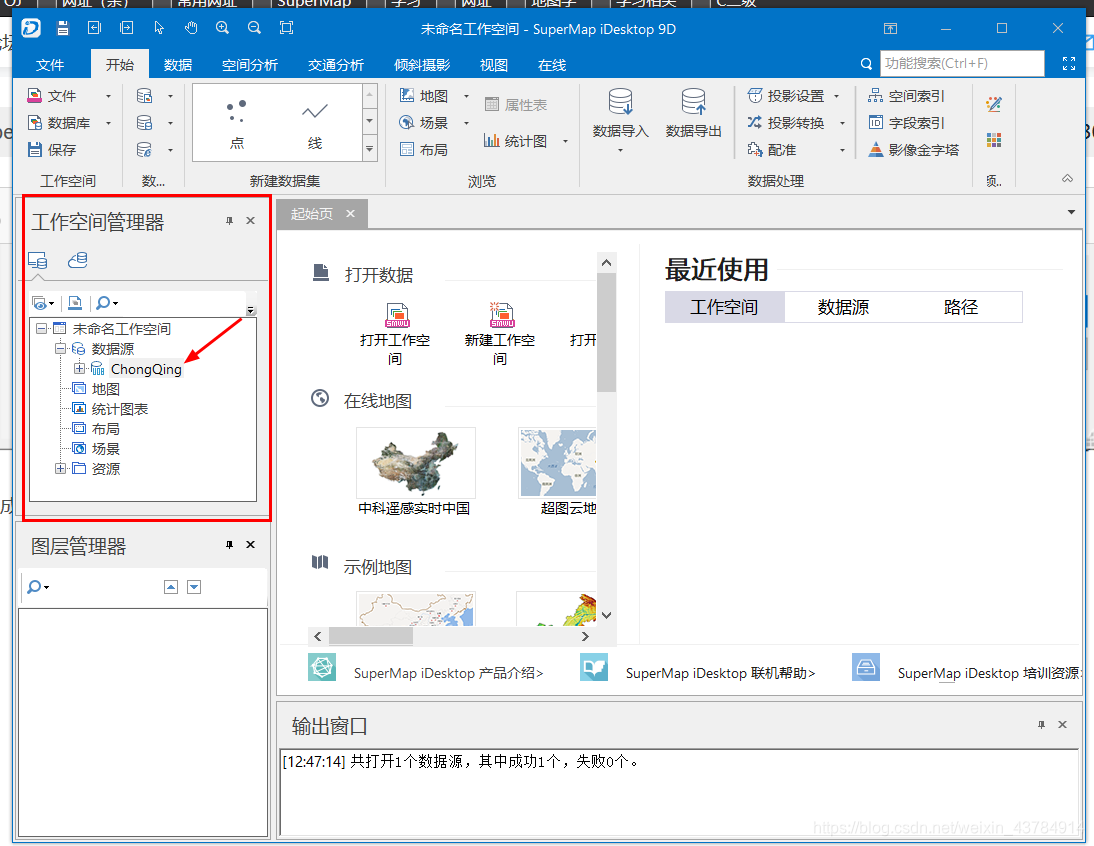The image size is (1094, 846).
Task: Switch to the 倾斜摄影 ribbon tab
Action: [422, 65]
